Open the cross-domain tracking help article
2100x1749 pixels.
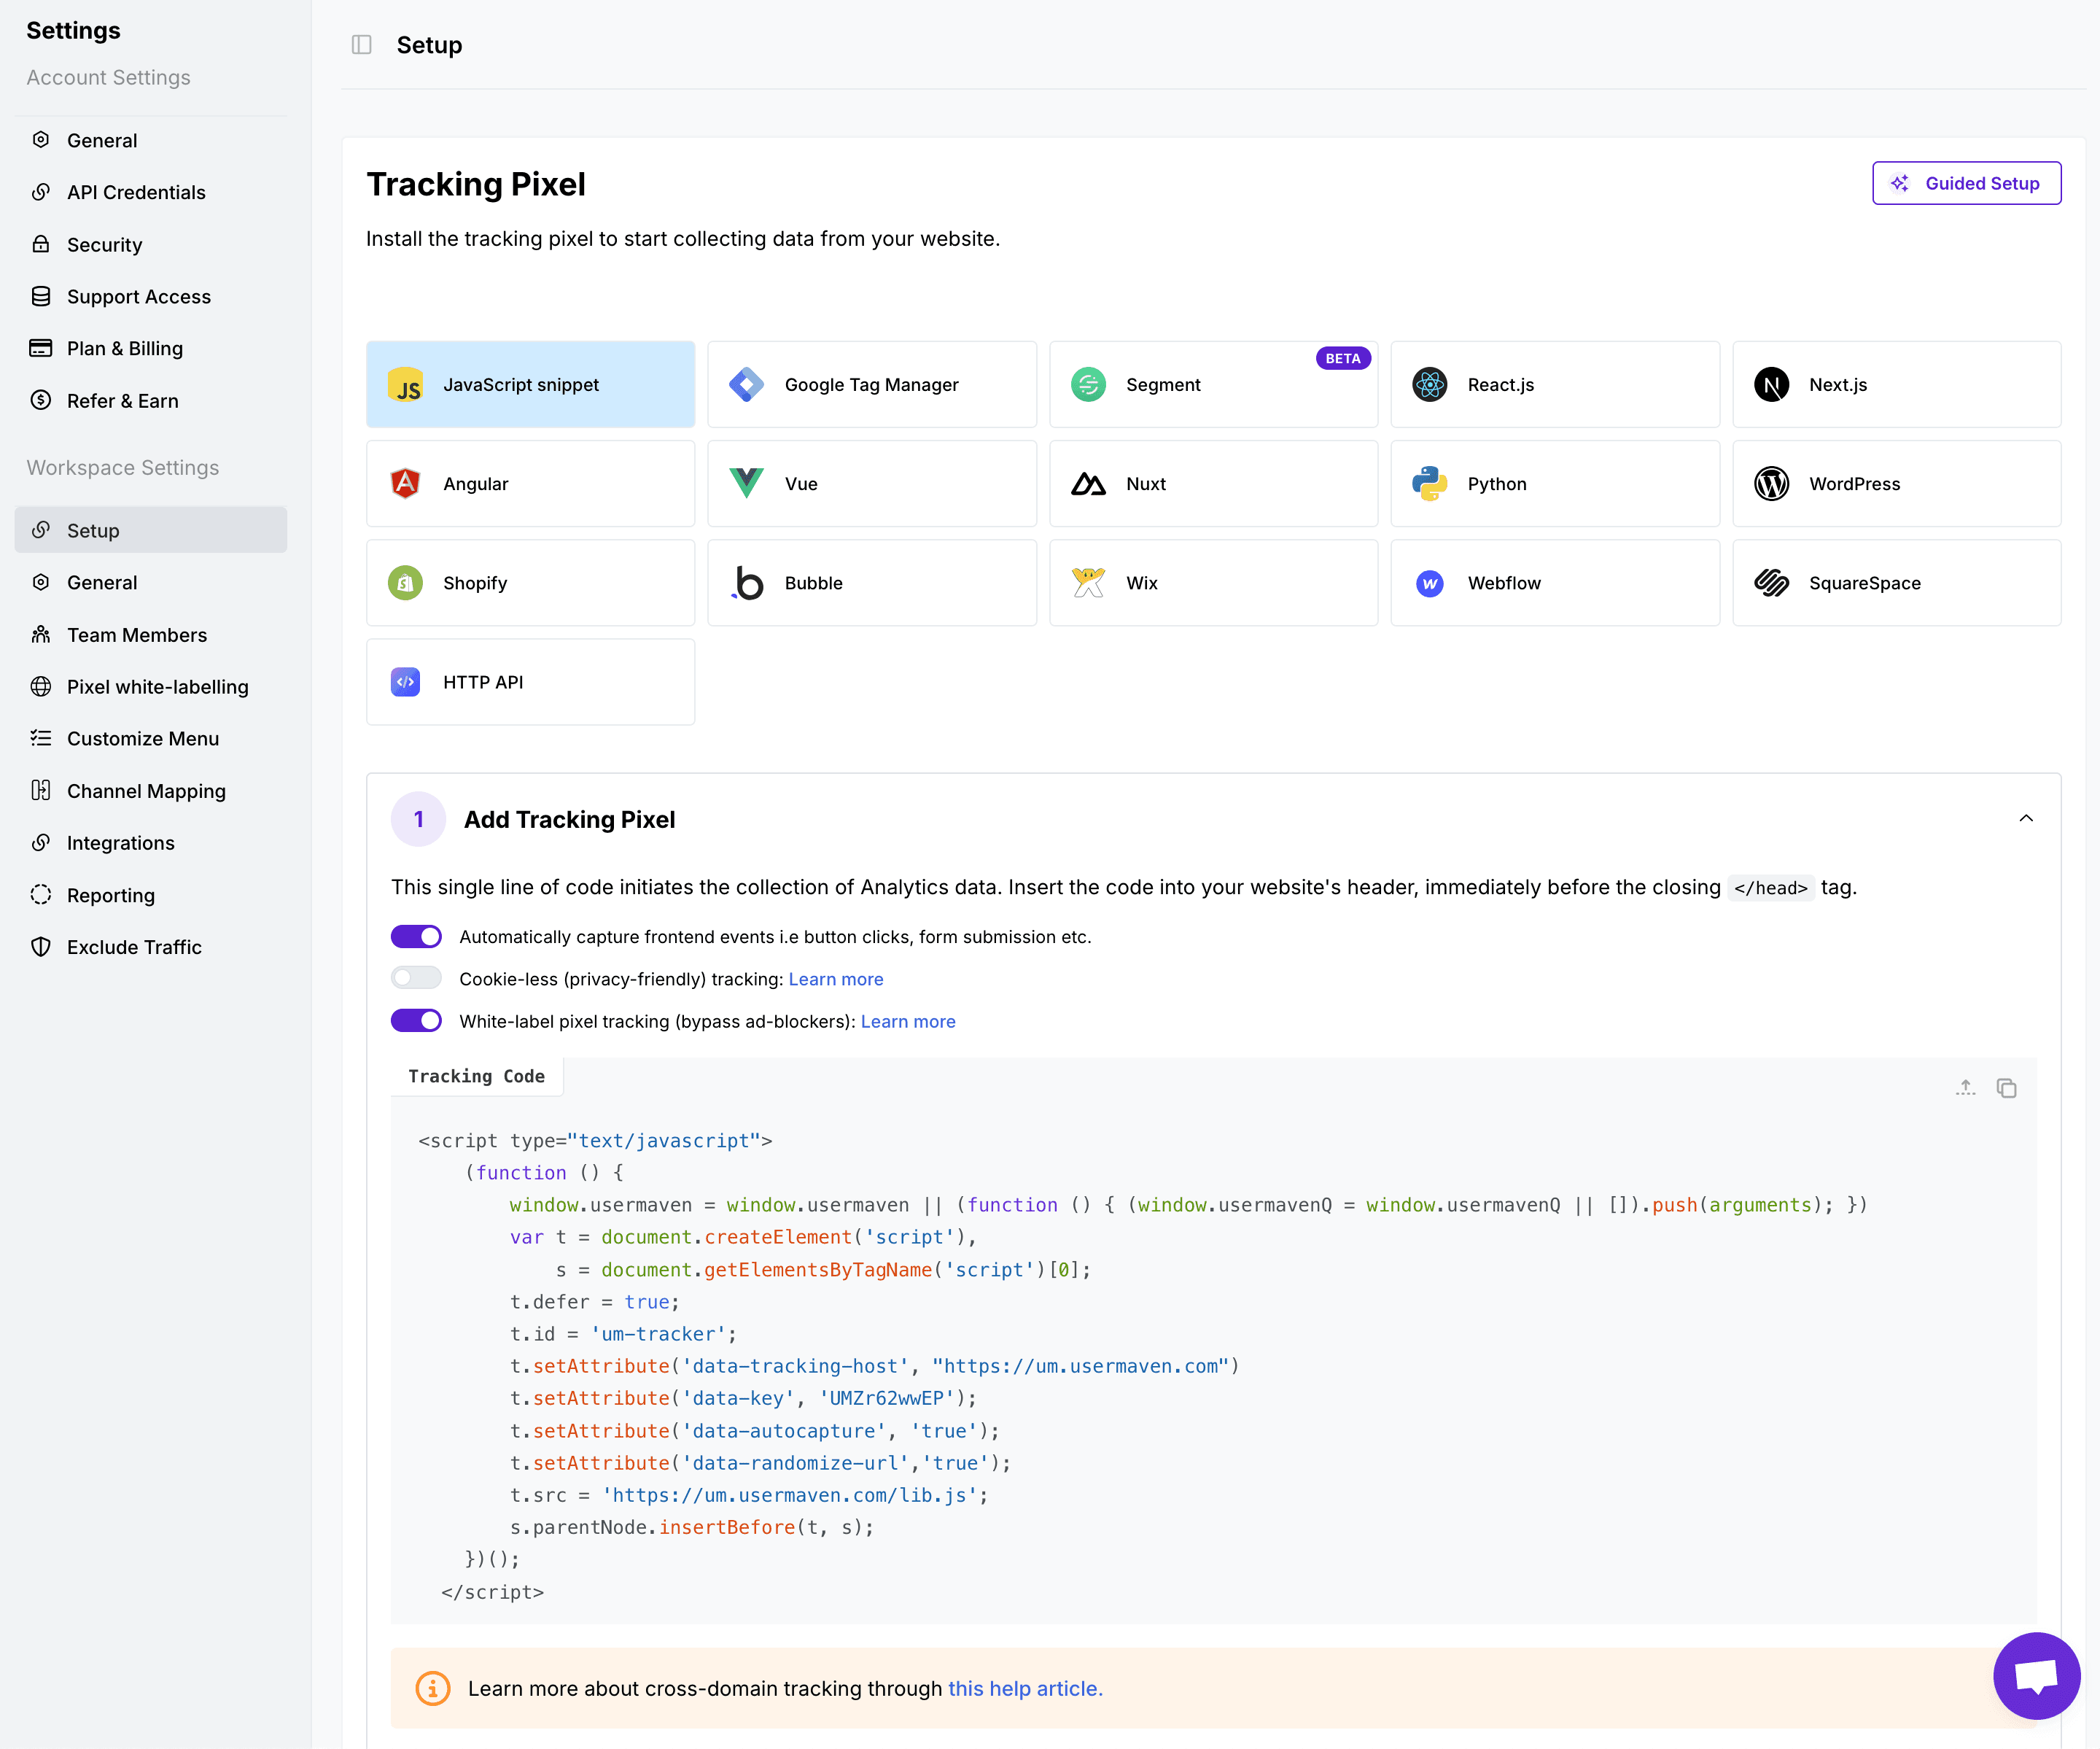1024,1689
